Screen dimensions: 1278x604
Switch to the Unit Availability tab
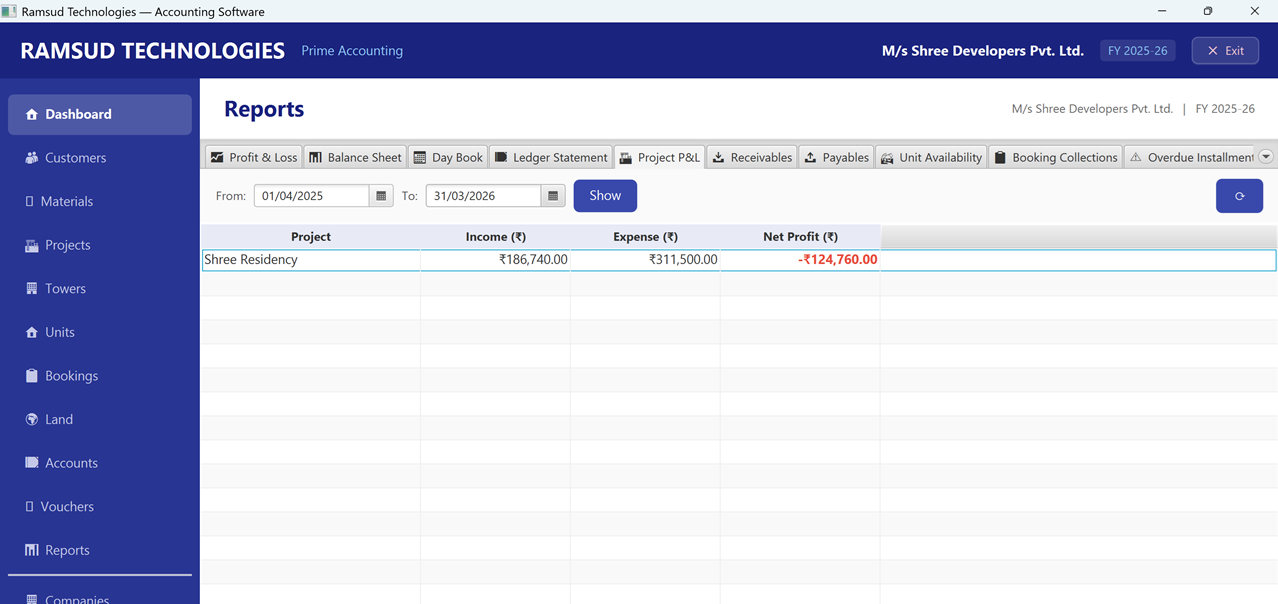(931, 157)
